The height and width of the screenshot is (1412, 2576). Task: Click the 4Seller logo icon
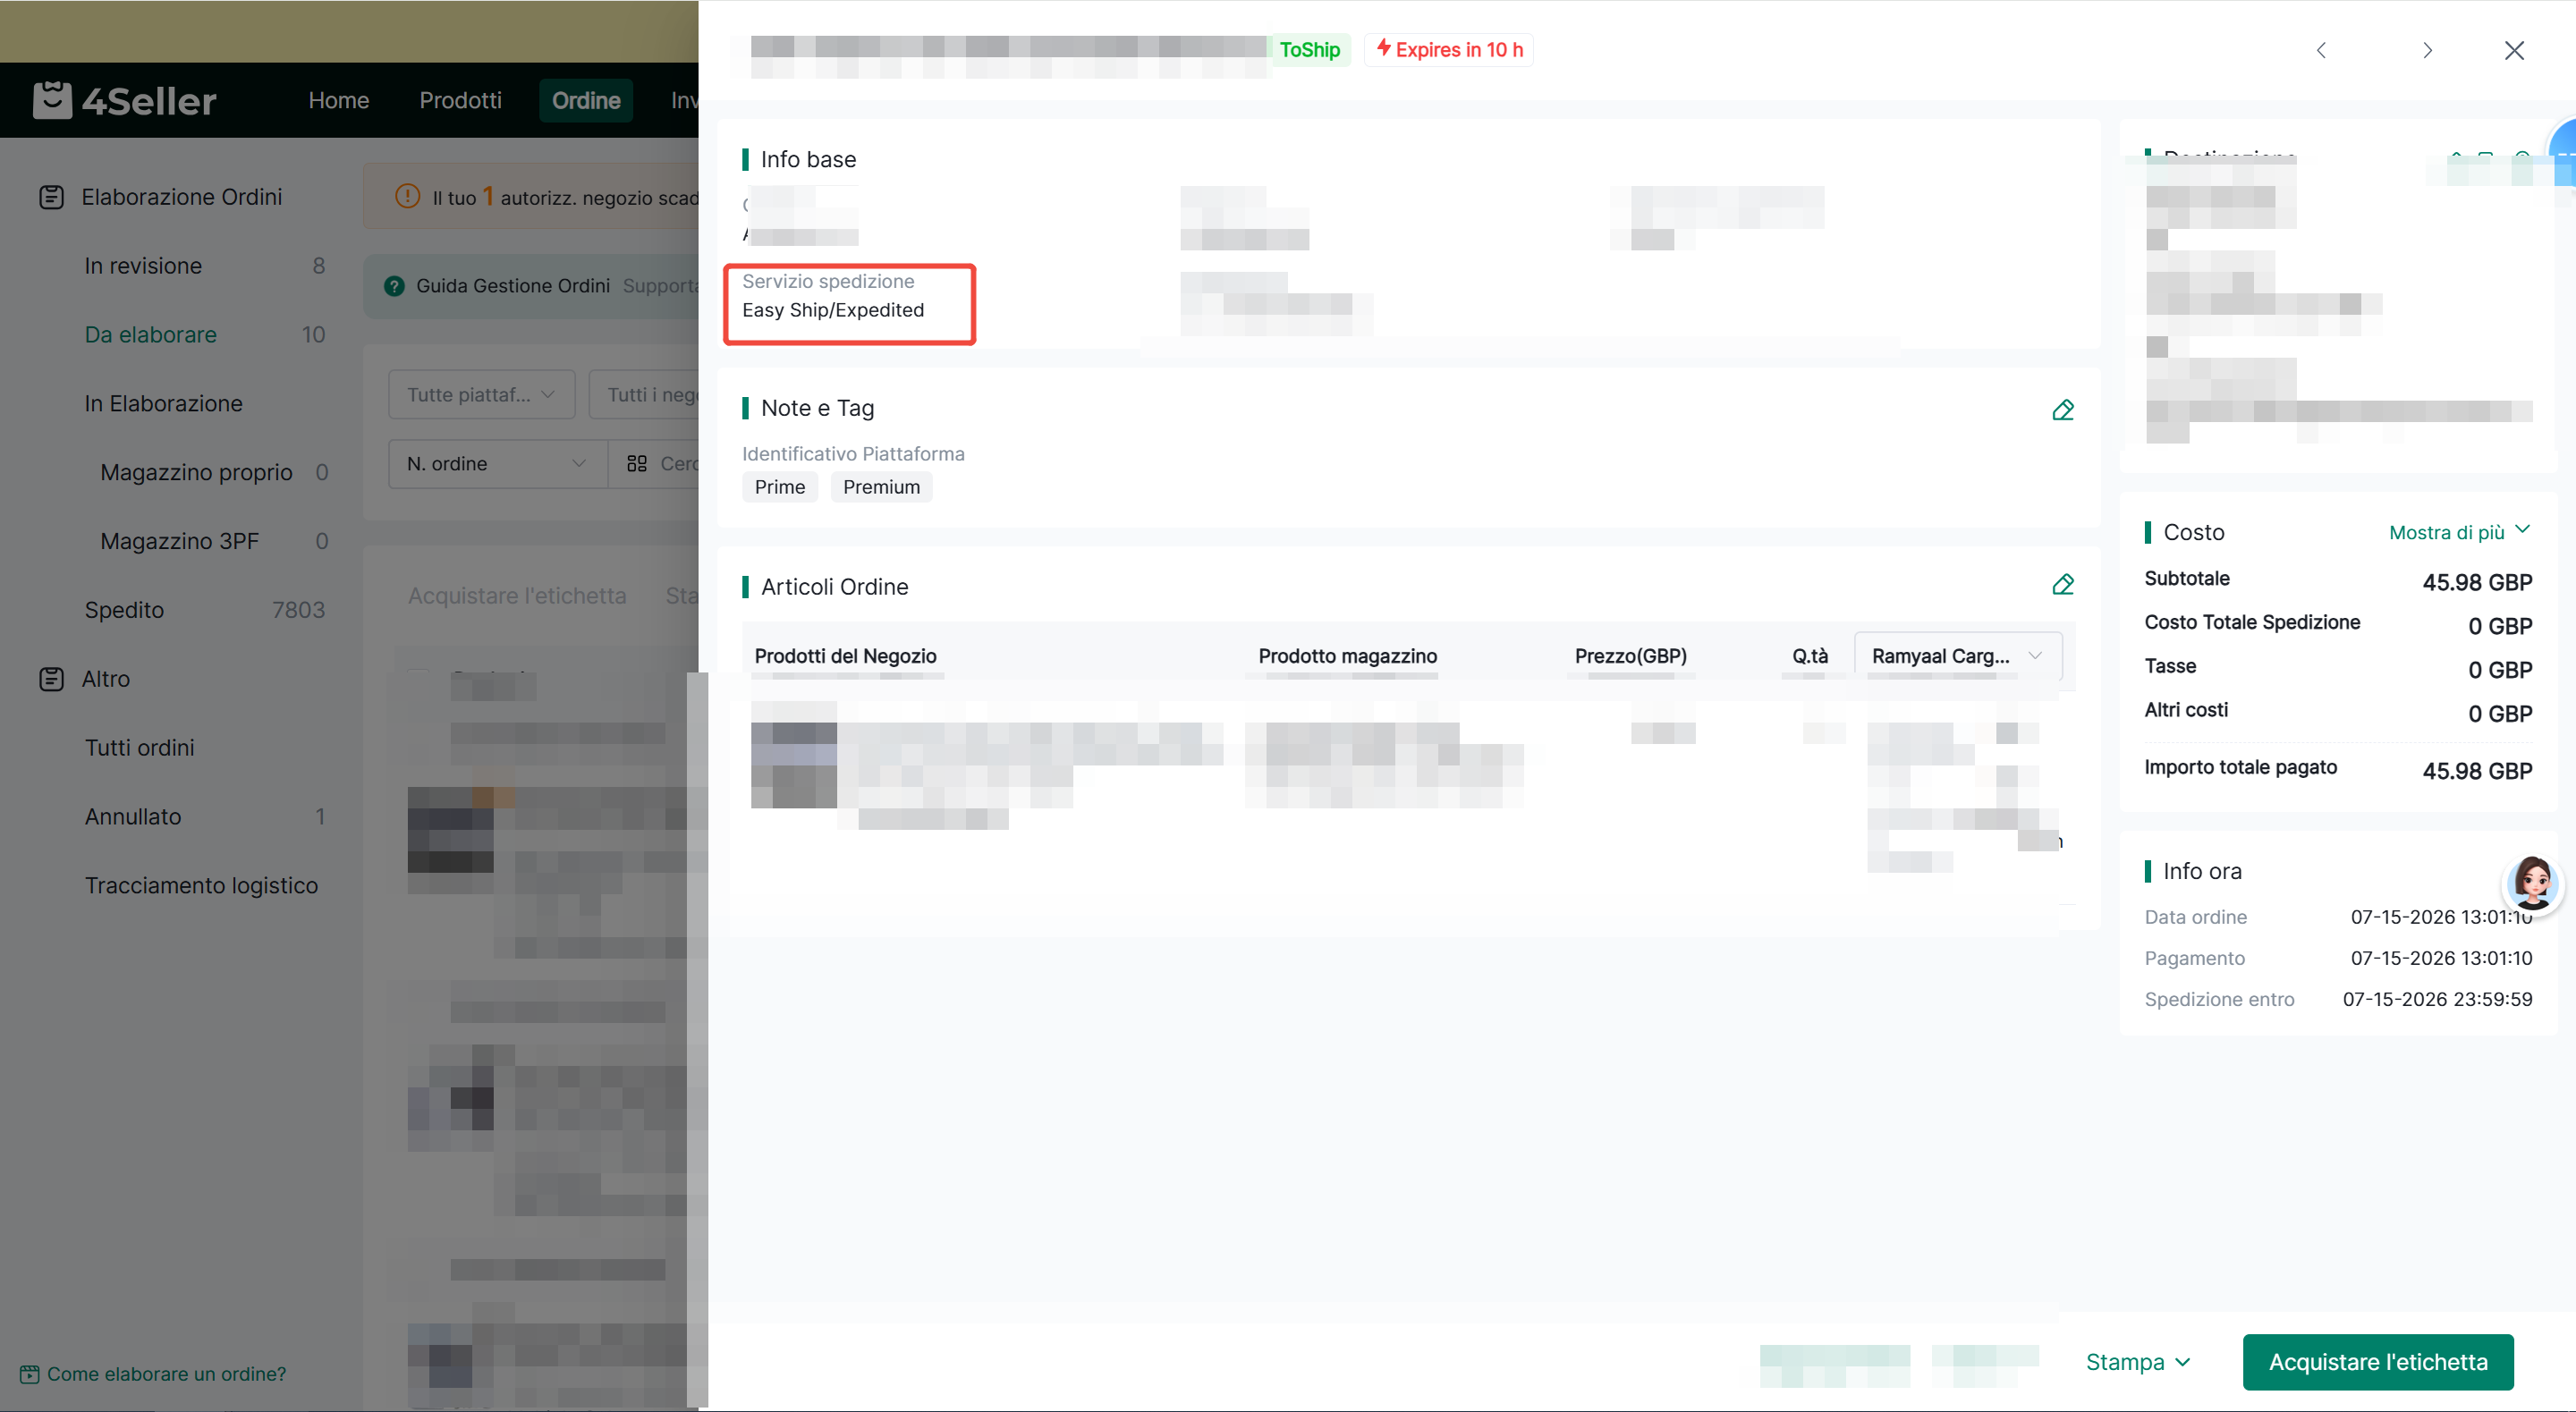(x=52, y=100)
